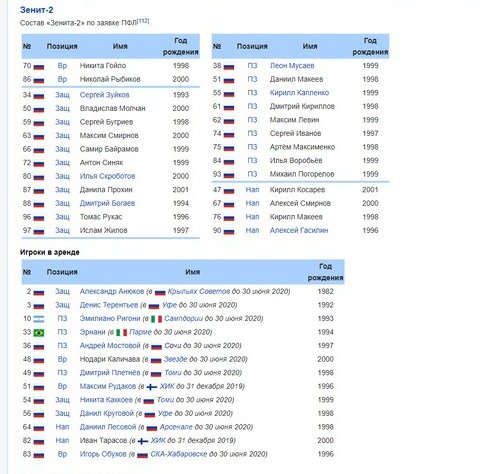The height and width of the screenshot is (474, 486).
Task: Open reference footnote 112
Action: pos(143,21)
